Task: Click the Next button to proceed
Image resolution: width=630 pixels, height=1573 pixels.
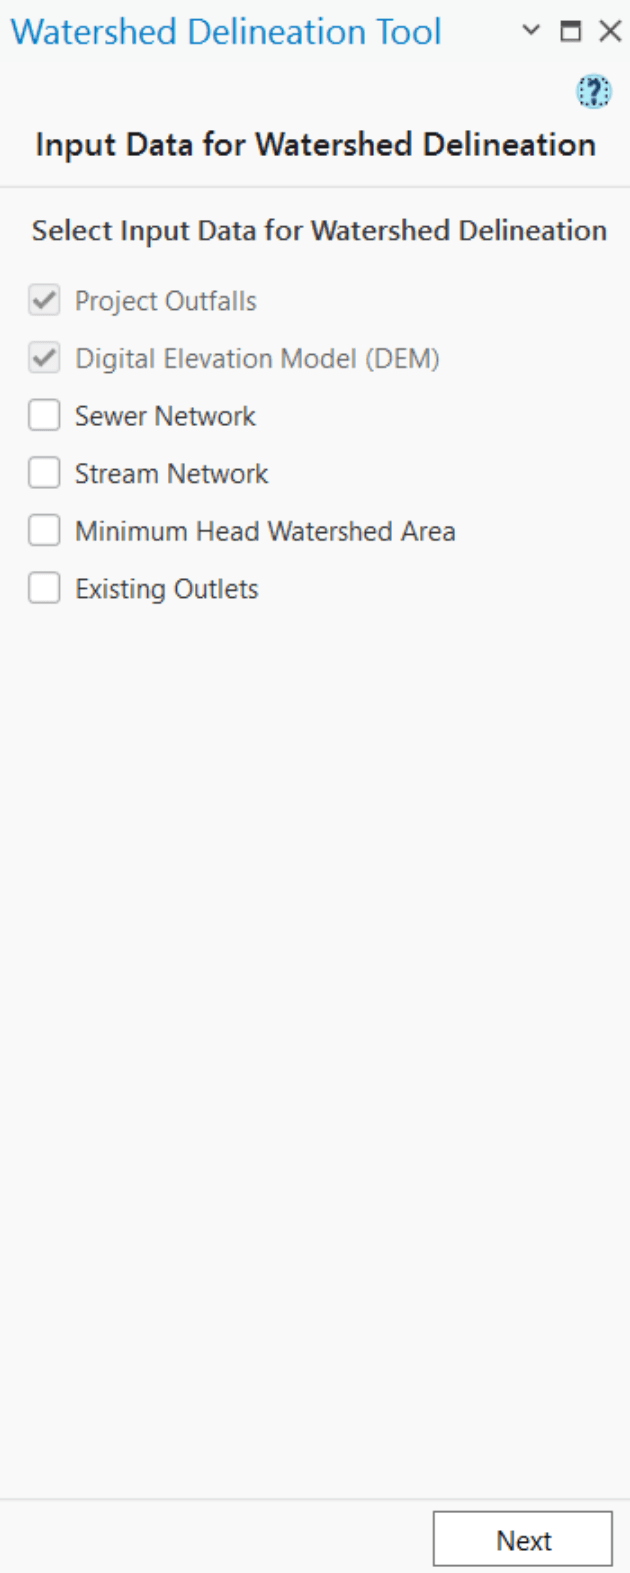Action: point(523,1539)
